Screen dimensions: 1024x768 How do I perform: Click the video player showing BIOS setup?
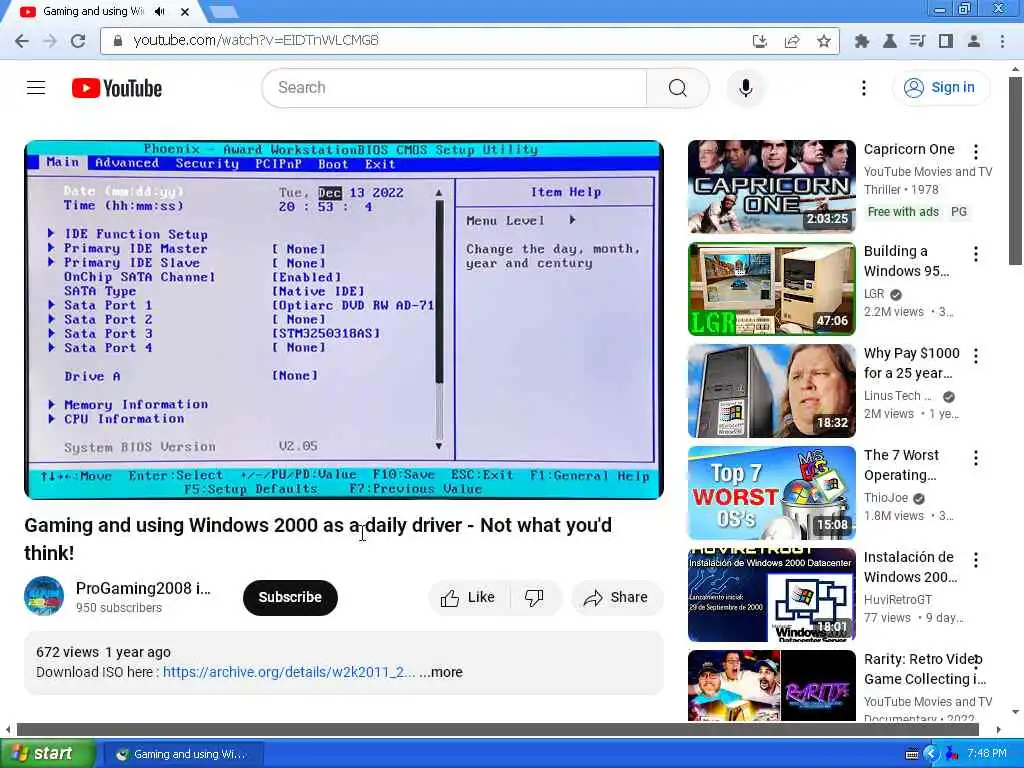coord(344,320)
